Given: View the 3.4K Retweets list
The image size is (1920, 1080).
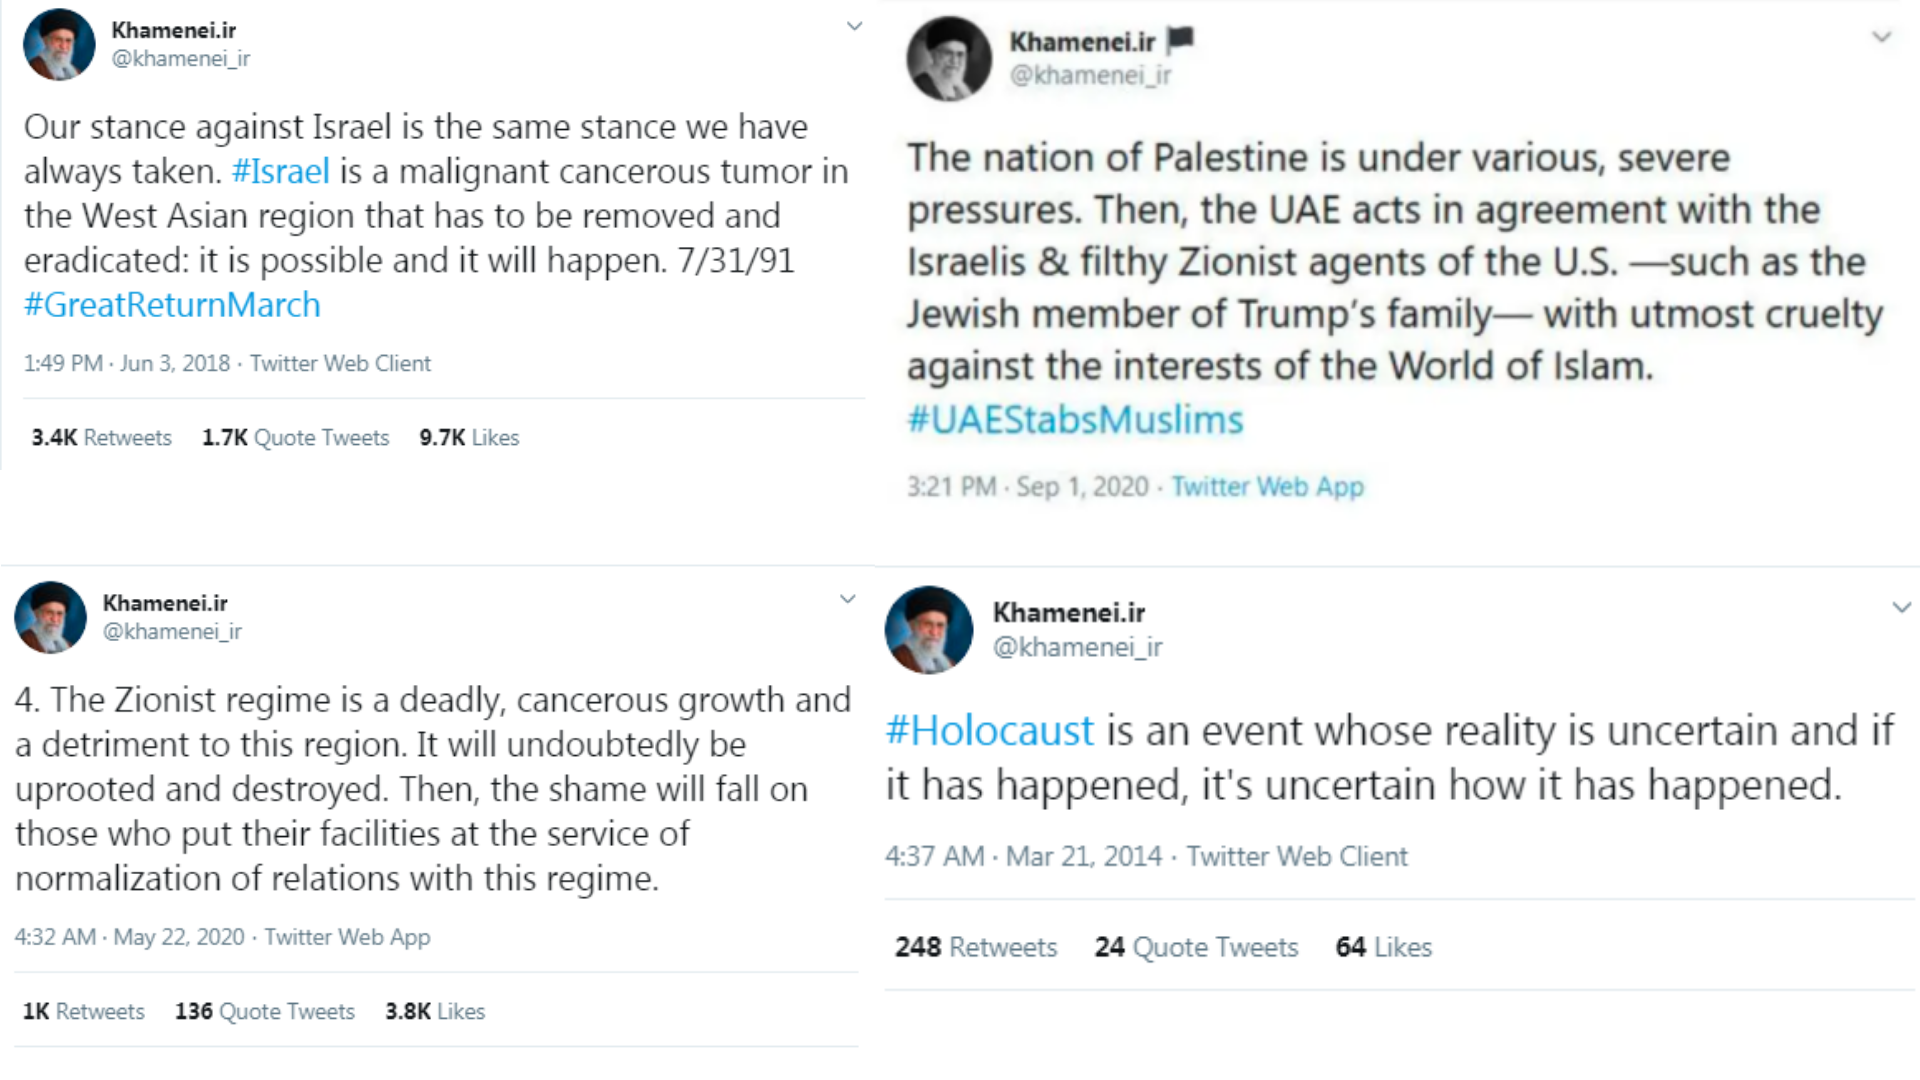Looking at the screenshot, I should point(101,438).
